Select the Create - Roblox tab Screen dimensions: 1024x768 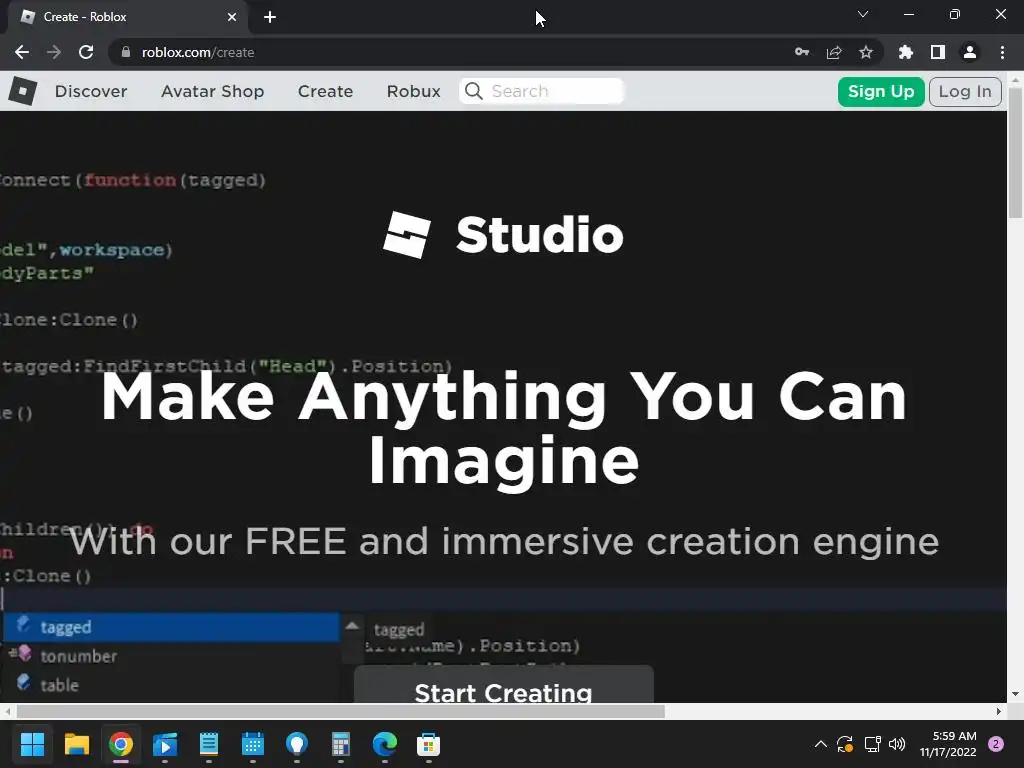(x=127, y=17)
